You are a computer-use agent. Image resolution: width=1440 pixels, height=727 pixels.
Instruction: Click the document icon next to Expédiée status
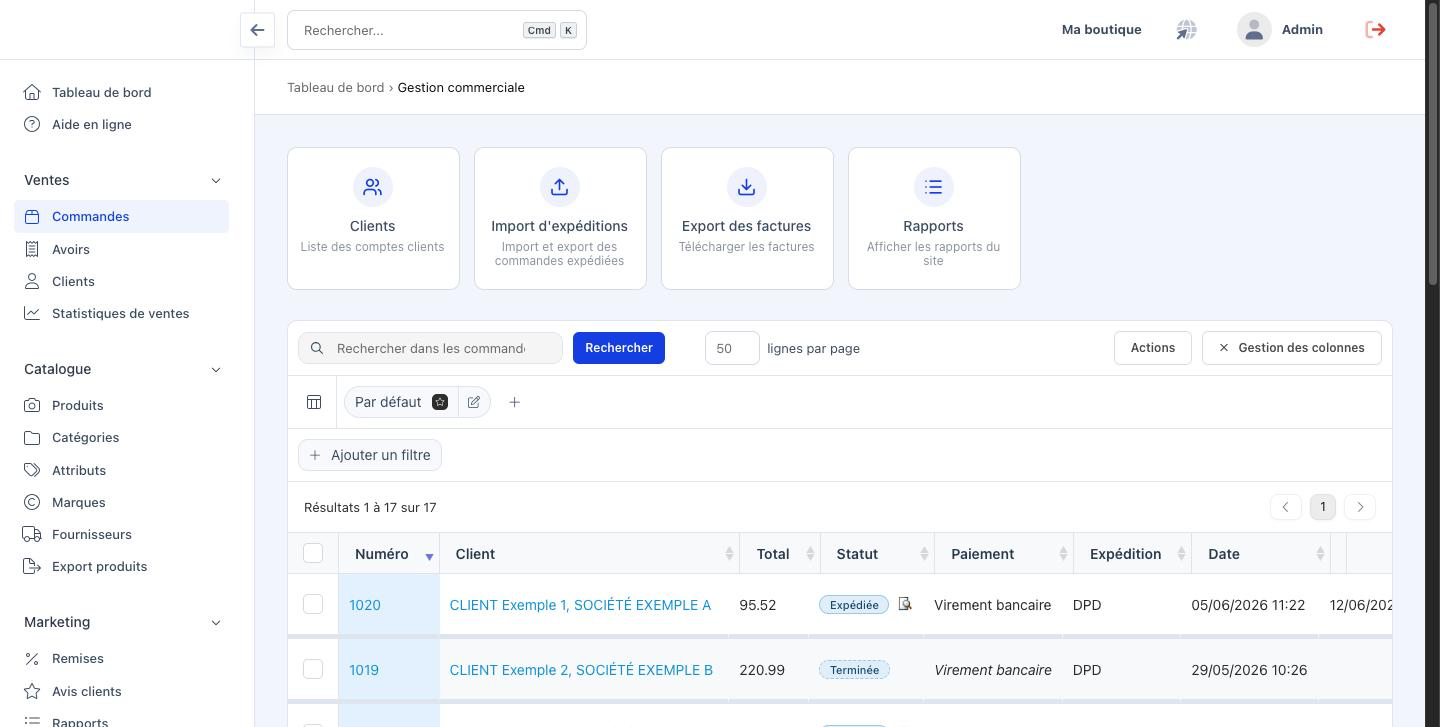(905, 604)
